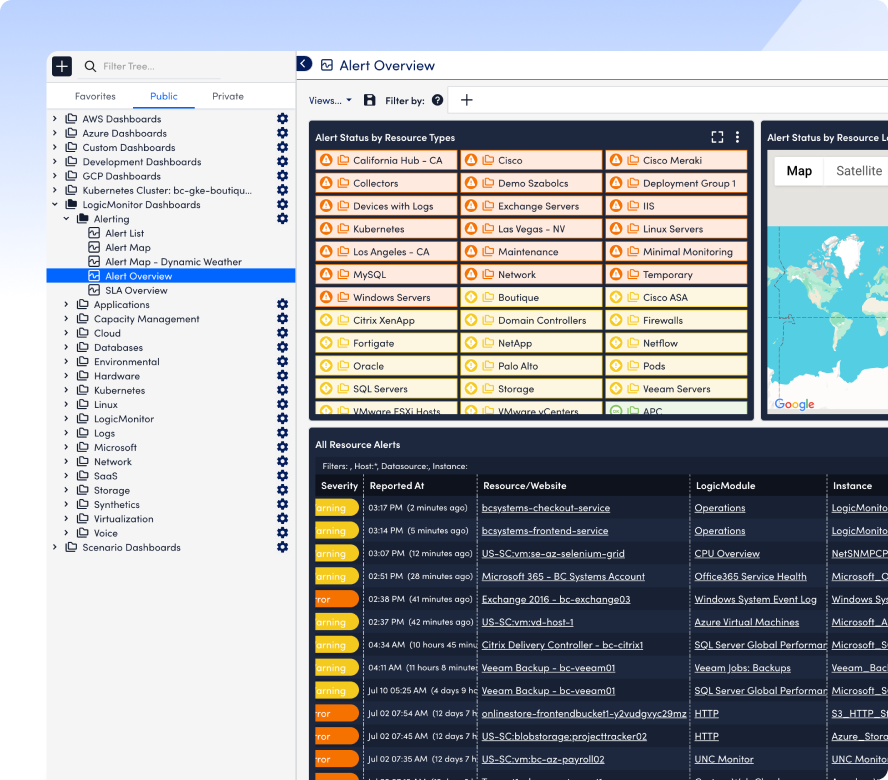Click the alert icon beside California Hub - CA

[x=326, y=160]
